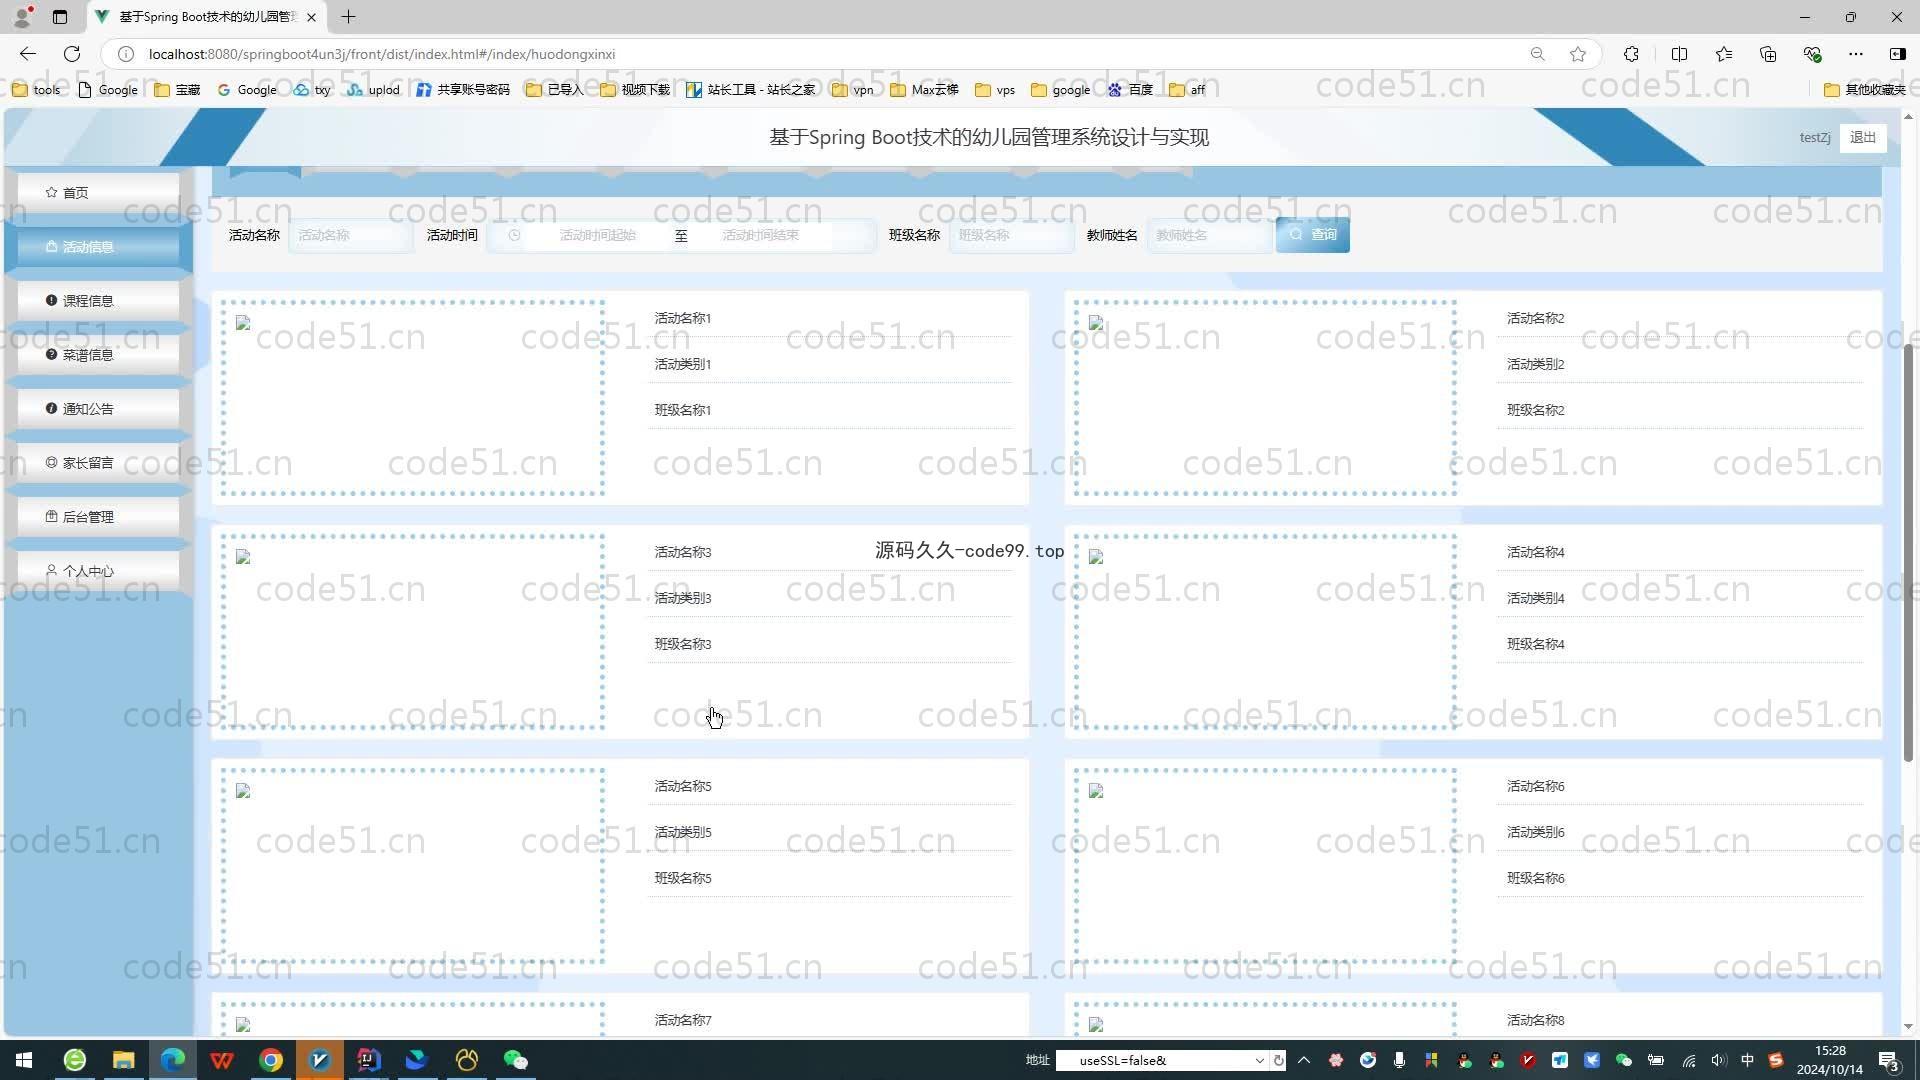Screen dimensions: 1920x1080
Task: Click the 活动名称4 text
Action: pos(1535,552)
